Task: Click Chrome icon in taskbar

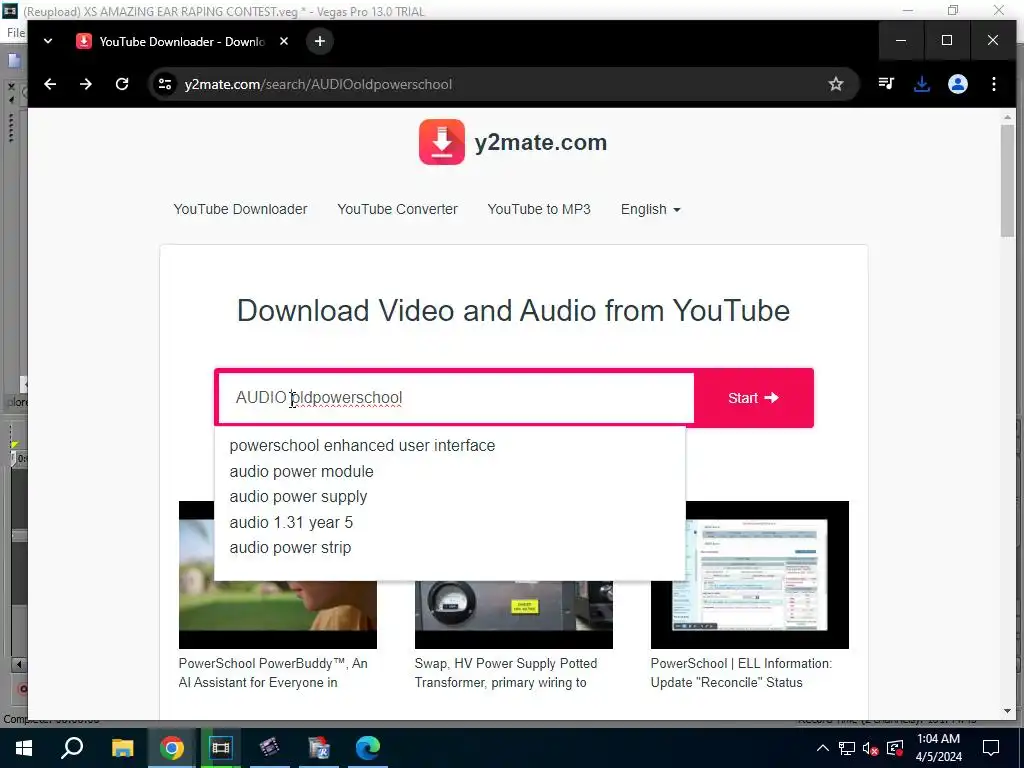Action: point(172,748)
